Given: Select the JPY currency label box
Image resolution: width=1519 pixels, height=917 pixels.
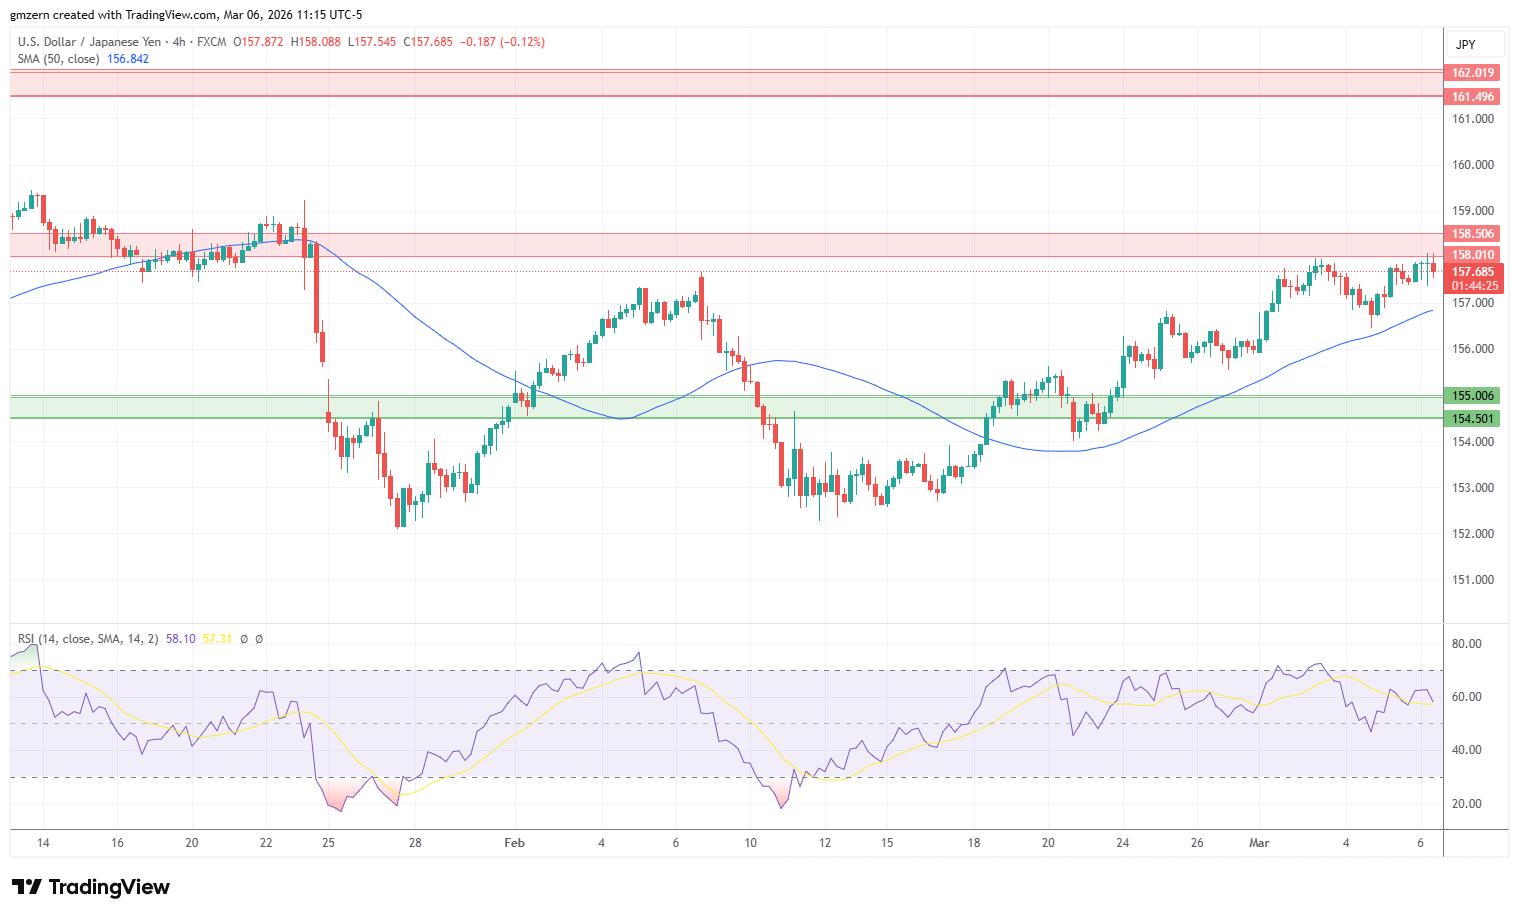Looking at the screenshot, I should coord(1474,44).
